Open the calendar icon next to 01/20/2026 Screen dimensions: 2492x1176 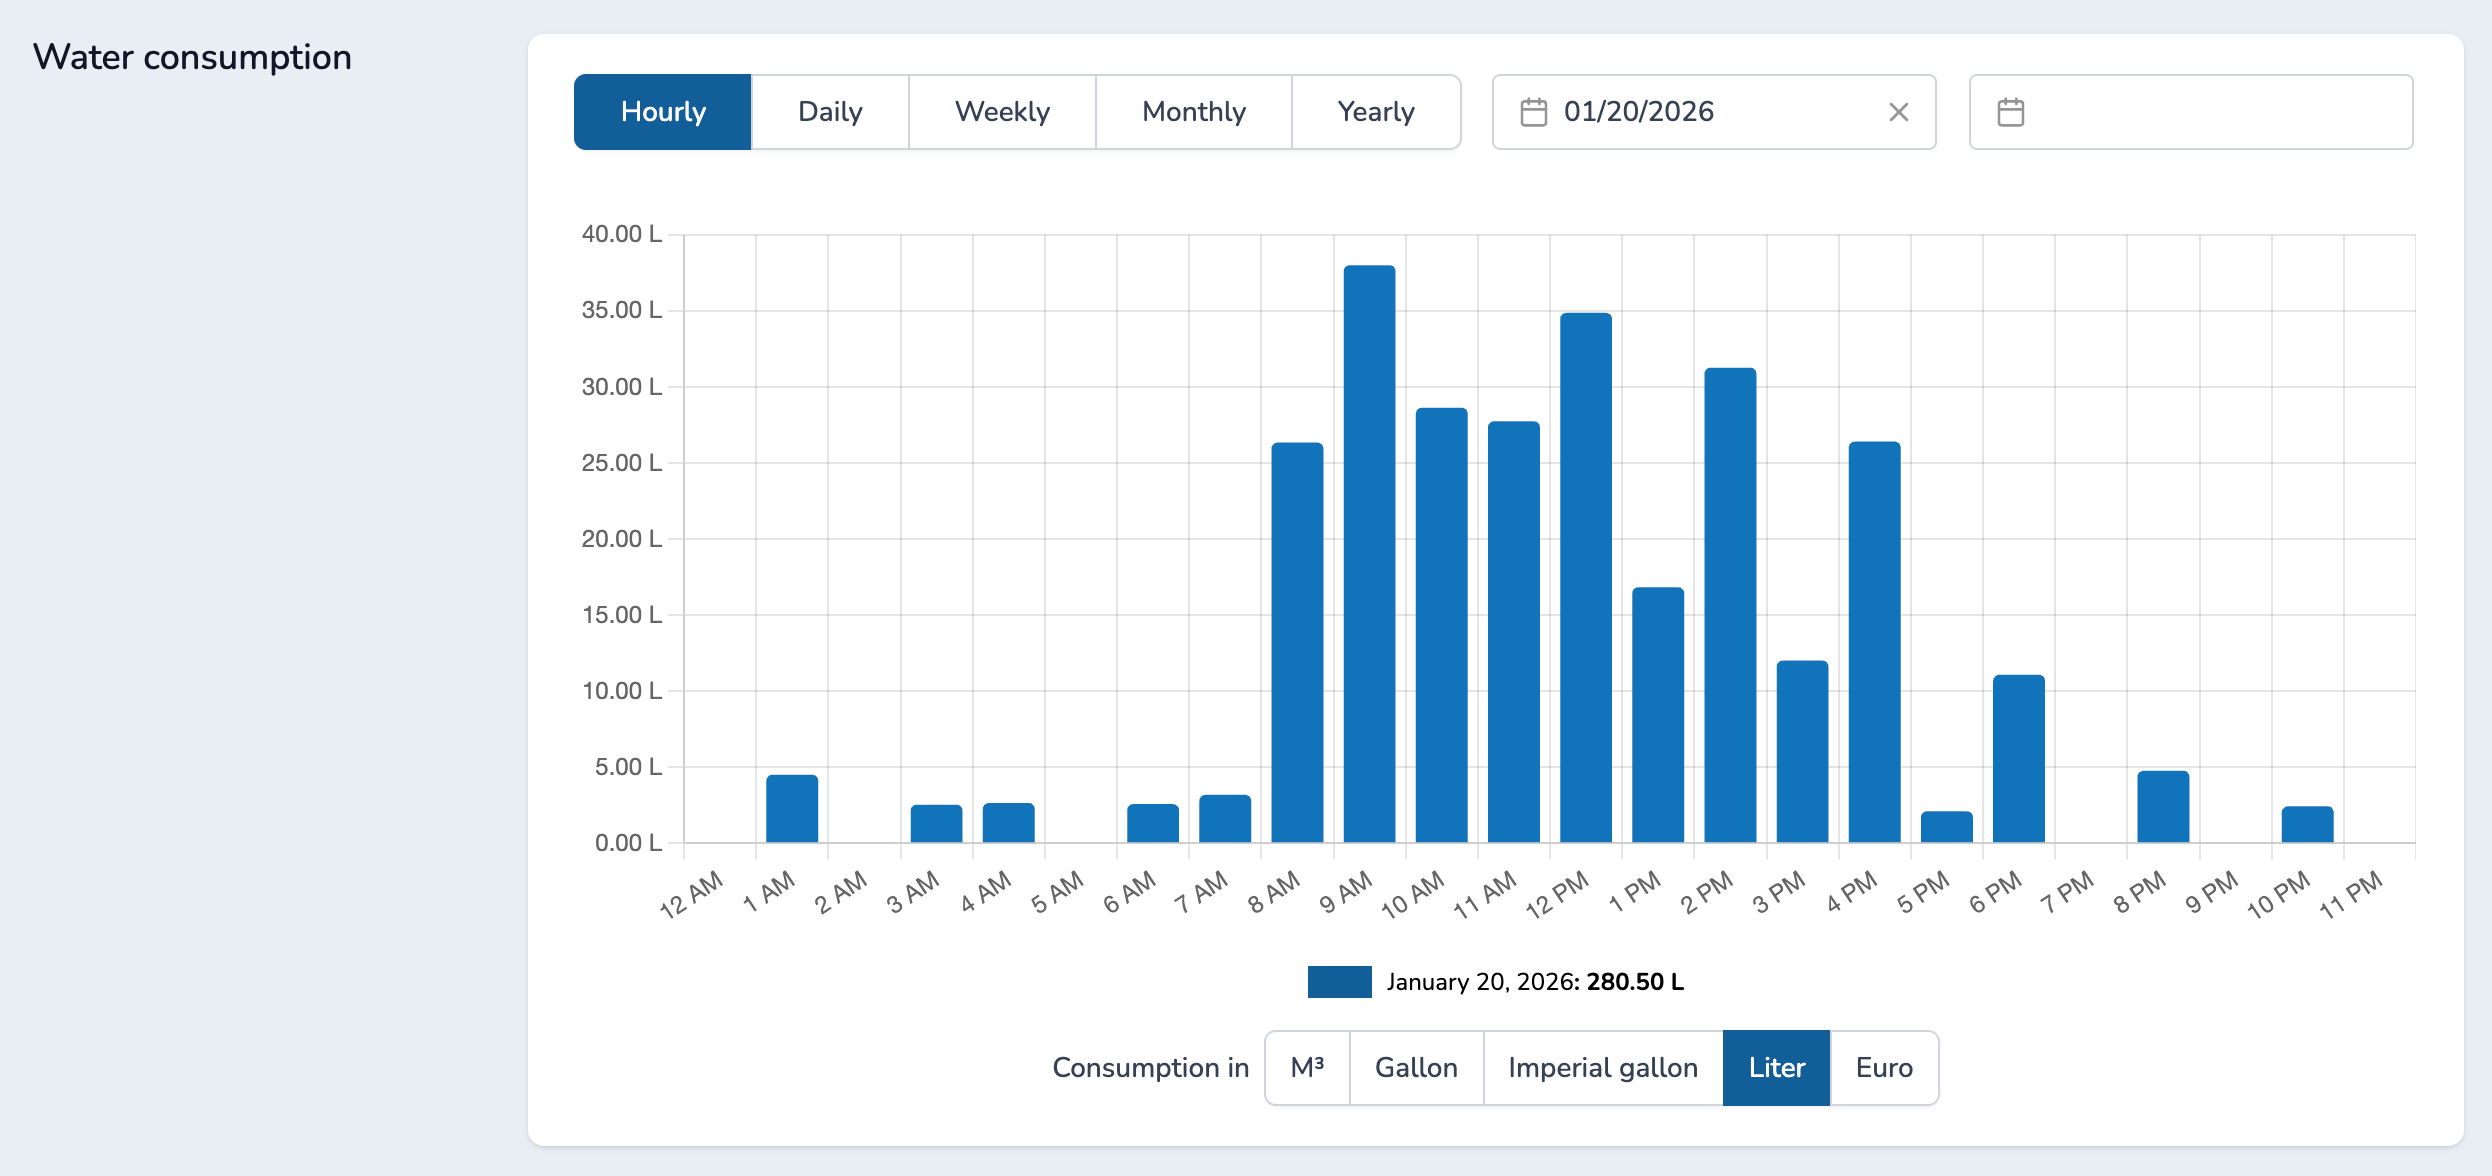click(1533, 112)
